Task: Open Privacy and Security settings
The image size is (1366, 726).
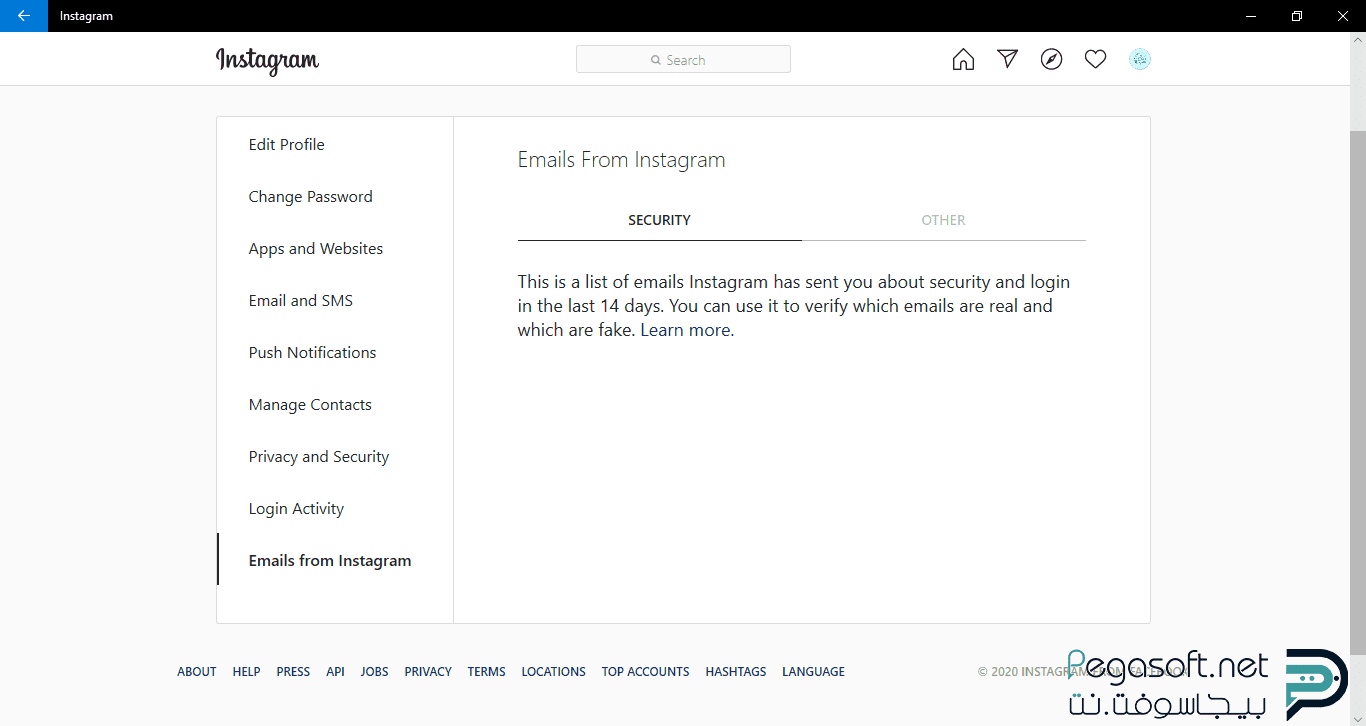Action: [335, 456]
